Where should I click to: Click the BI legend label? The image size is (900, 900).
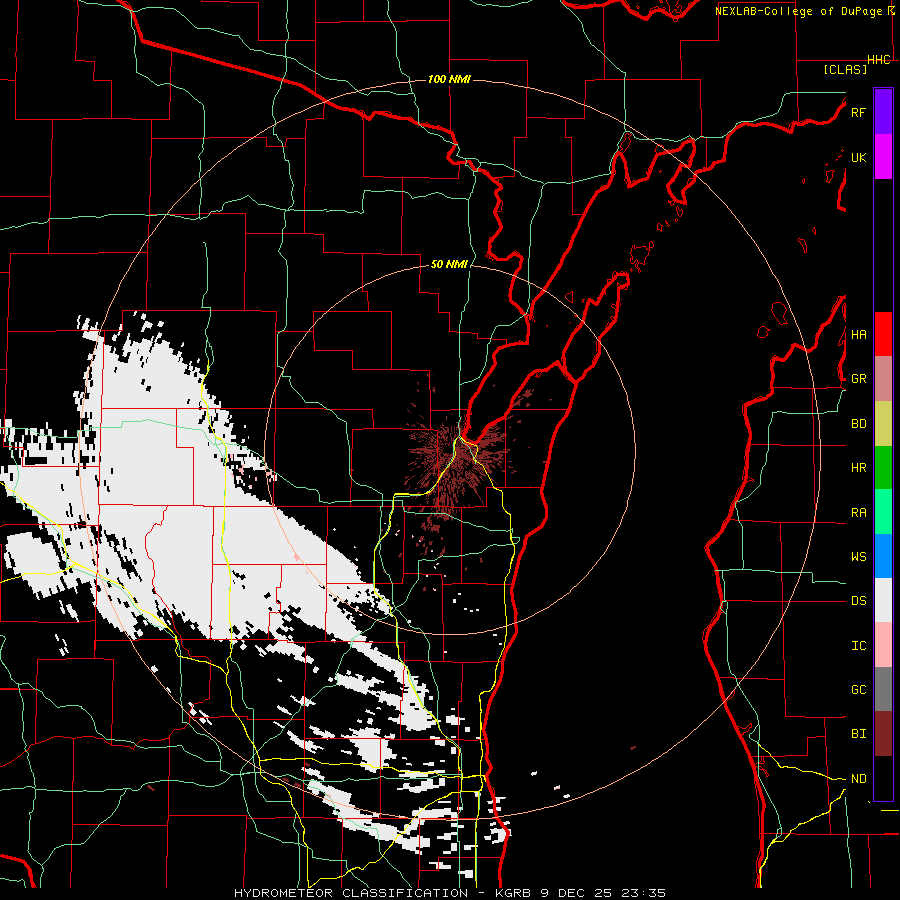point(858,734)
